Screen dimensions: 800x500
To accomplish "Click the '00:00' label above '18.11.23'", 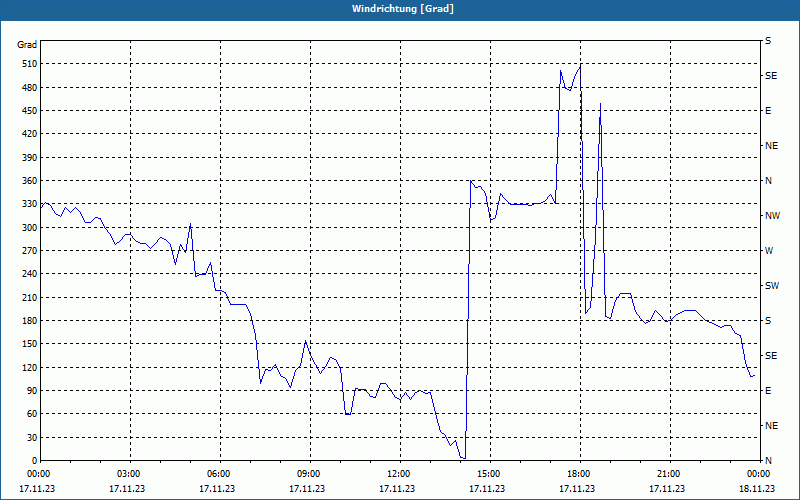I will [x=760, y=474].
